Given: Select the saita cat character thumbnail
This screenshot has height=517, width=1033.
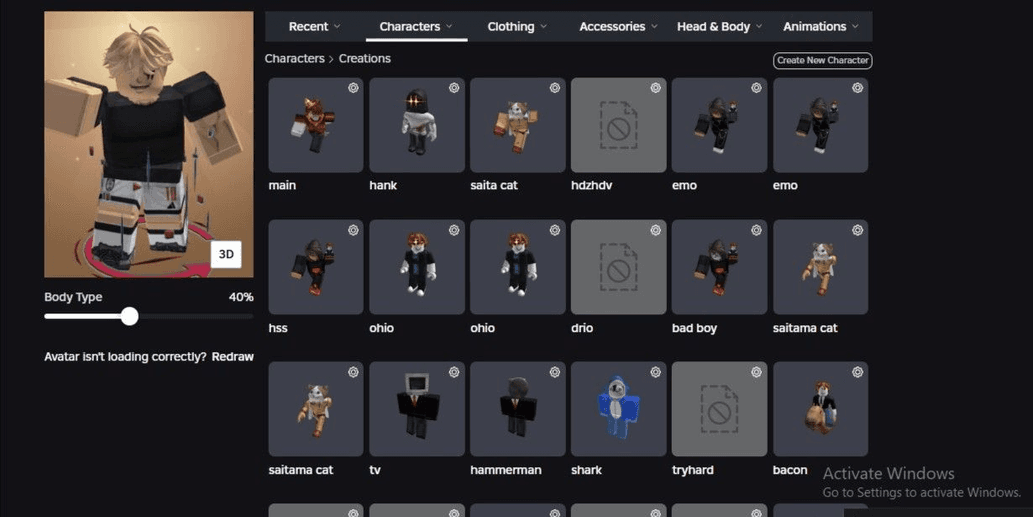Looking at the screenshot, I should [518, 125].
